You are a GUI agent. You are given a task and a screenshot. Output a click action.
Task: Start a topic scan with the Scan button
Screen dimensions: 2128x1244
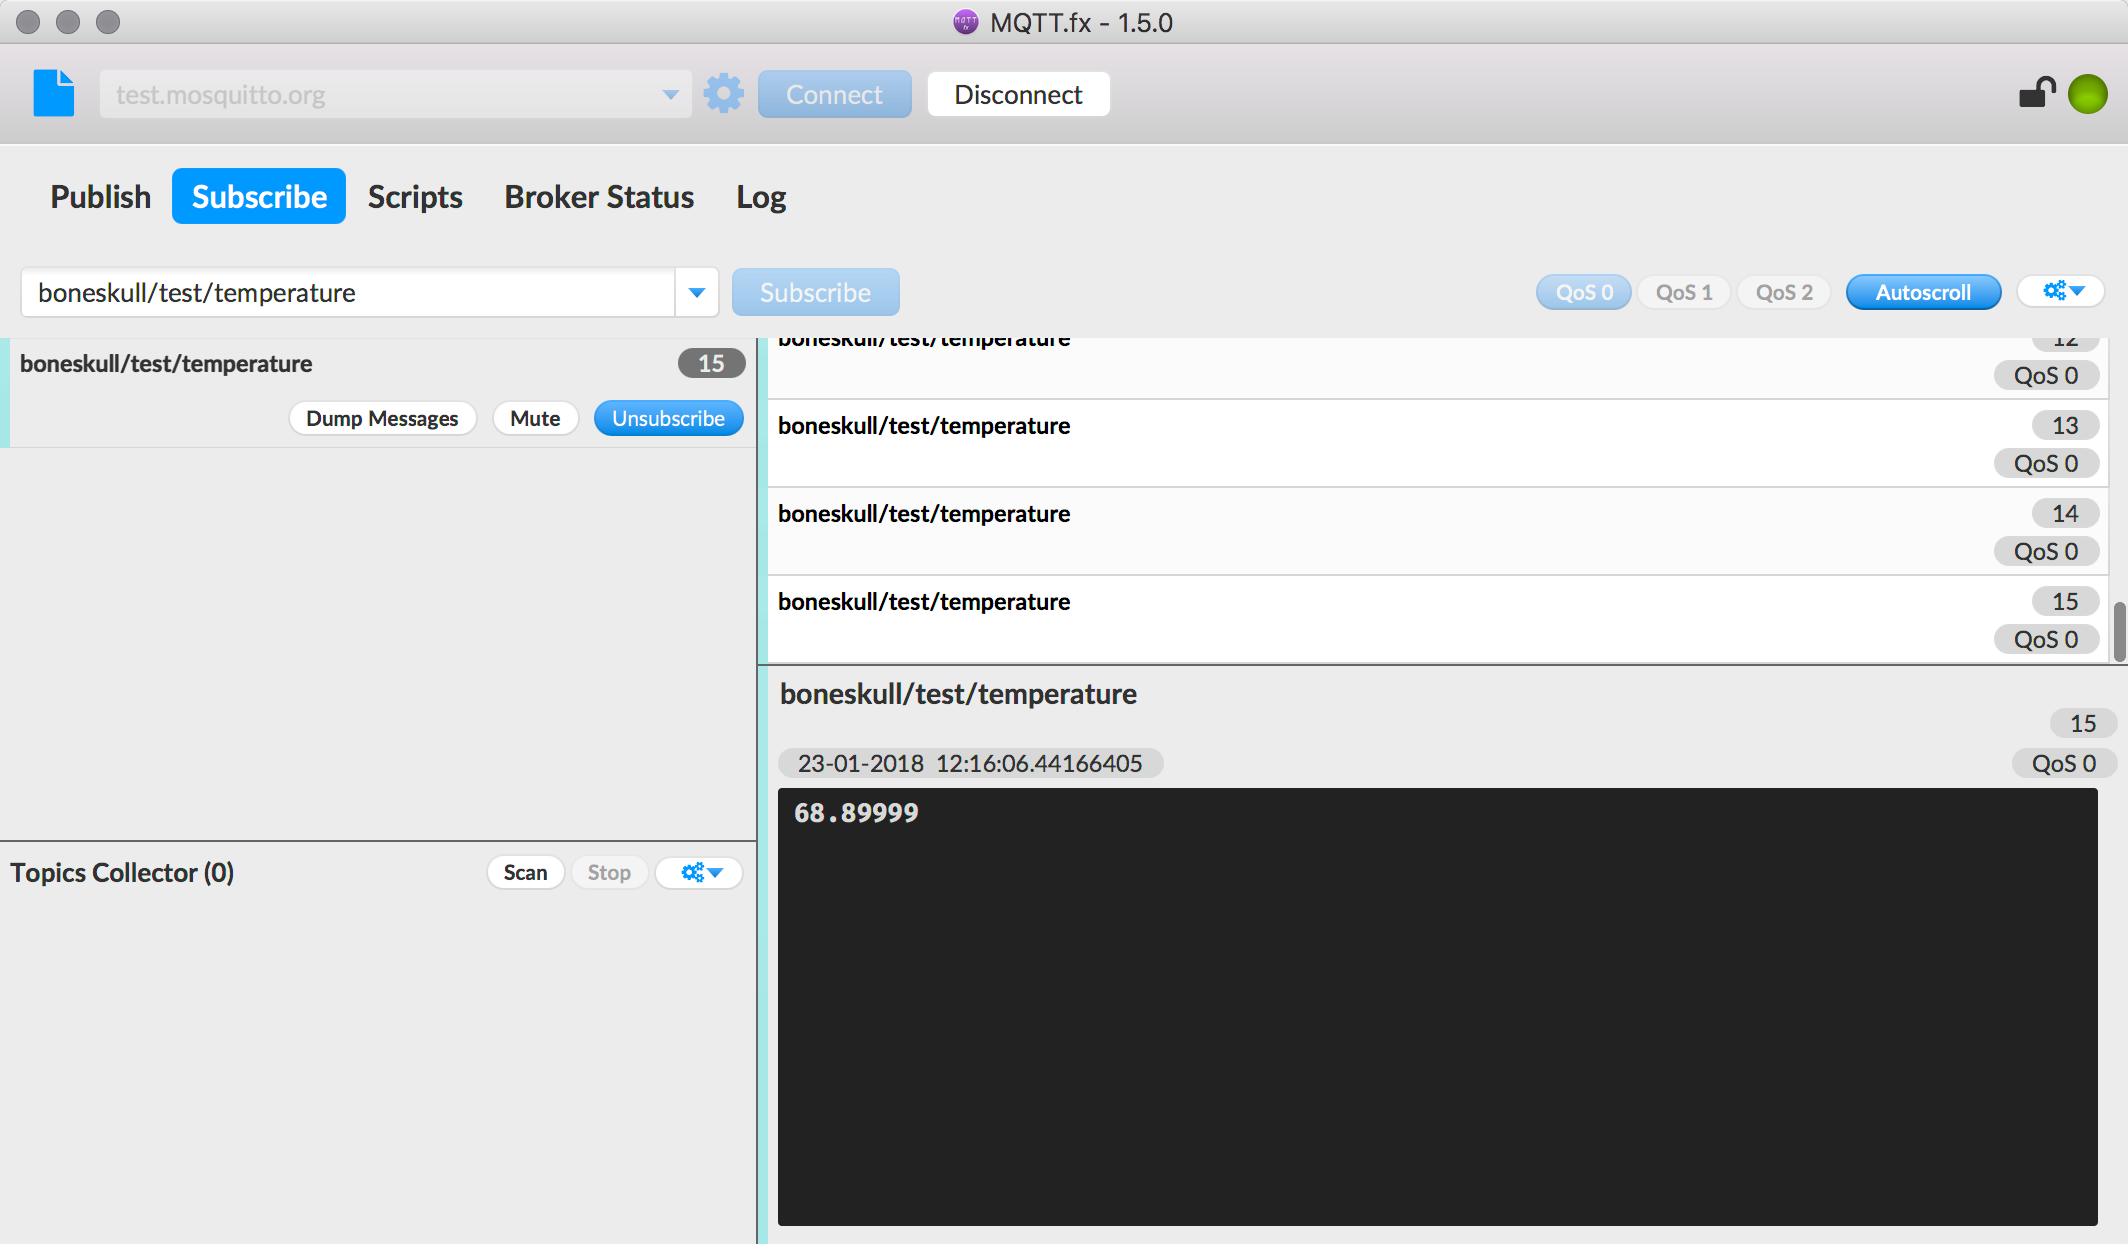pyautogui.click(x=525, y=872)
